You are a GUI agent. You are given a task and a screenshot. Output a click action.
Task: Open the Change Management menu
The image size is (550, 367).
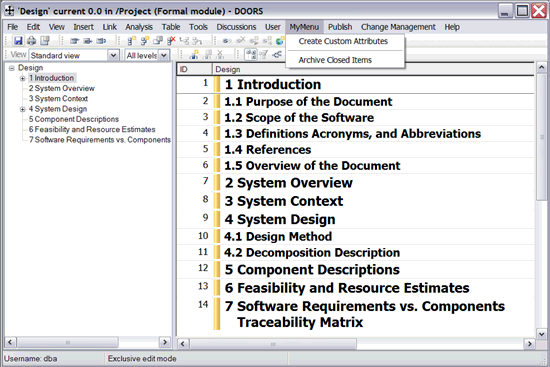(x=398, y=27)
